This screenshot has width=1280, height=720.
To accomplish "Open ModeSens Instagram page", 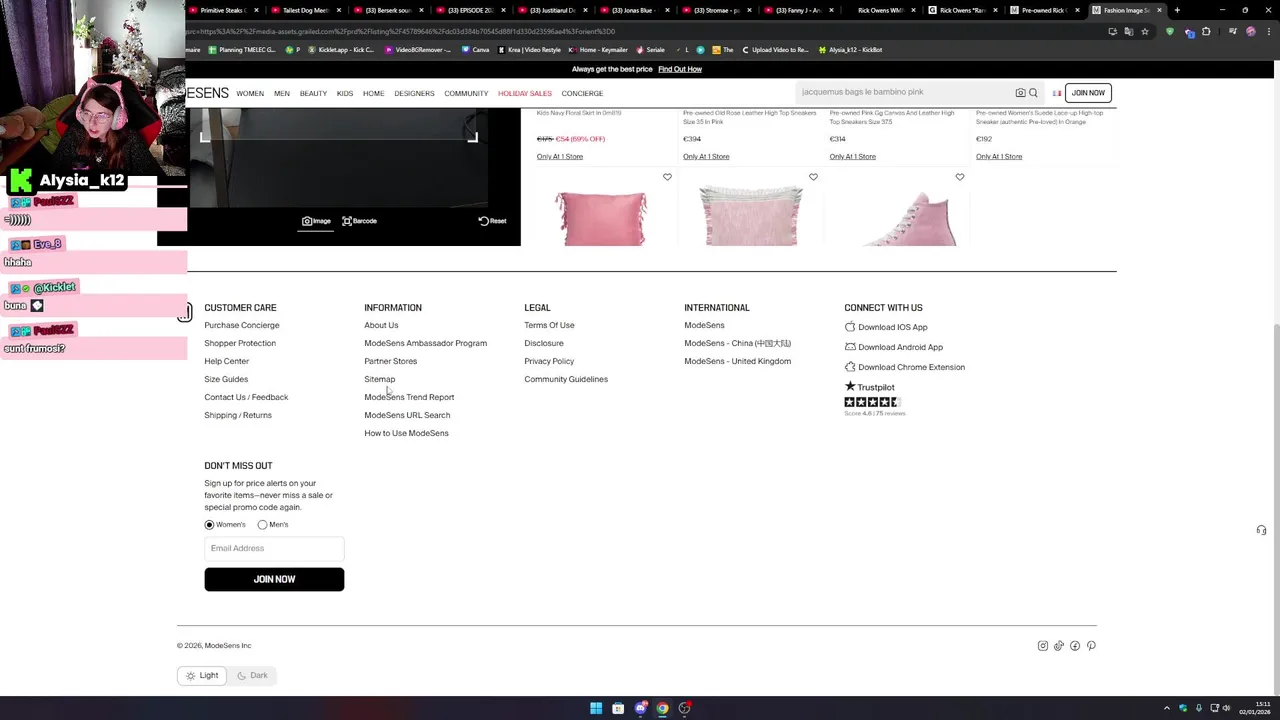I will 1043,646.
